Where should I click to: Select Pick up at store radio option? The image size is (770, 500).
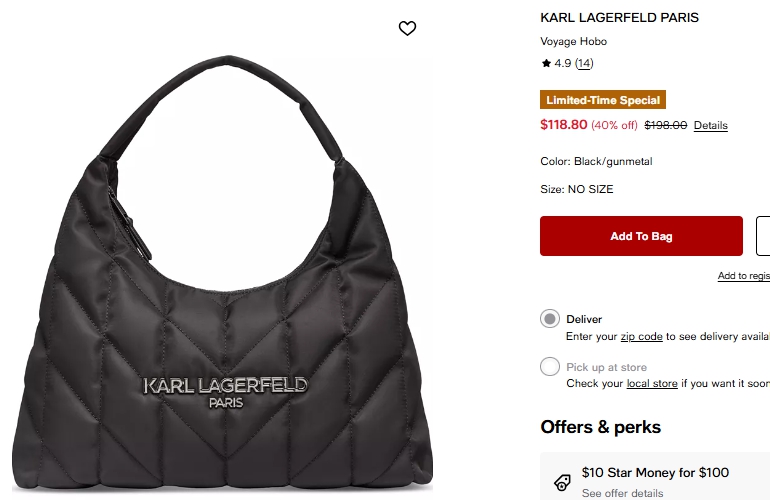(x=550, y=366)
